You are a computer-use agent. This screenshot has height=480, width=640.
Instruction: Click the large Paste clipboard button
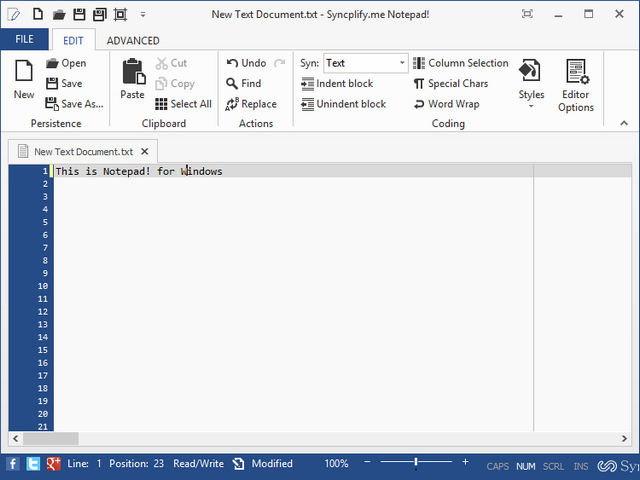[133, 79]
